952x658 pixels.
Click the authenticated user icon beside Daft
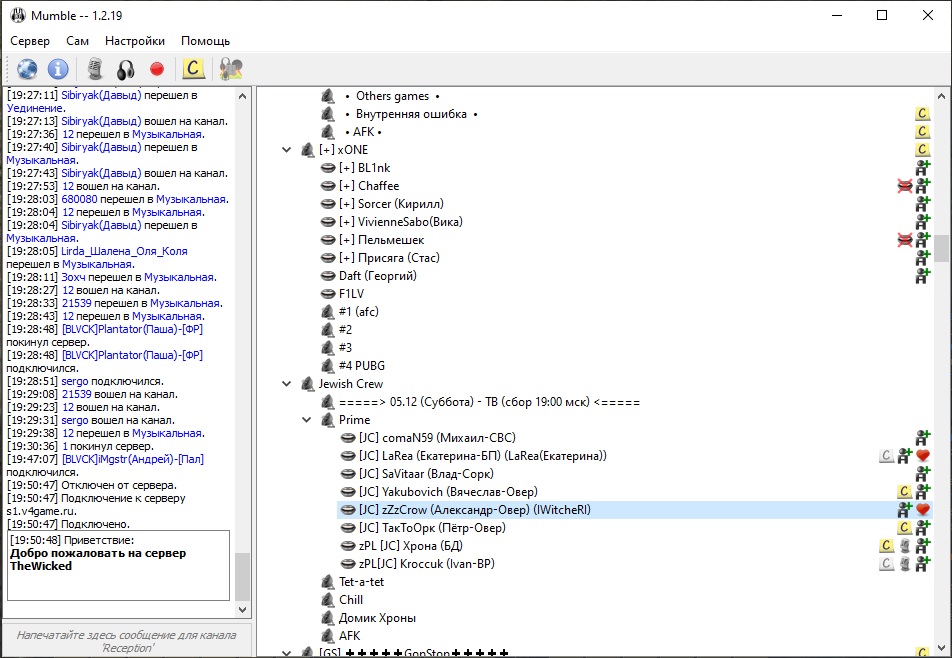pos(923,276)
